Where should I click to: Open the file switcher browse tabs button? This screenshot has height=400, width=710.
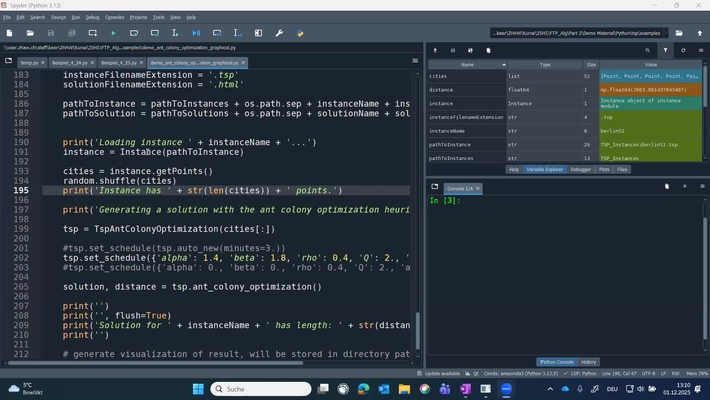(x=8, y=62)
